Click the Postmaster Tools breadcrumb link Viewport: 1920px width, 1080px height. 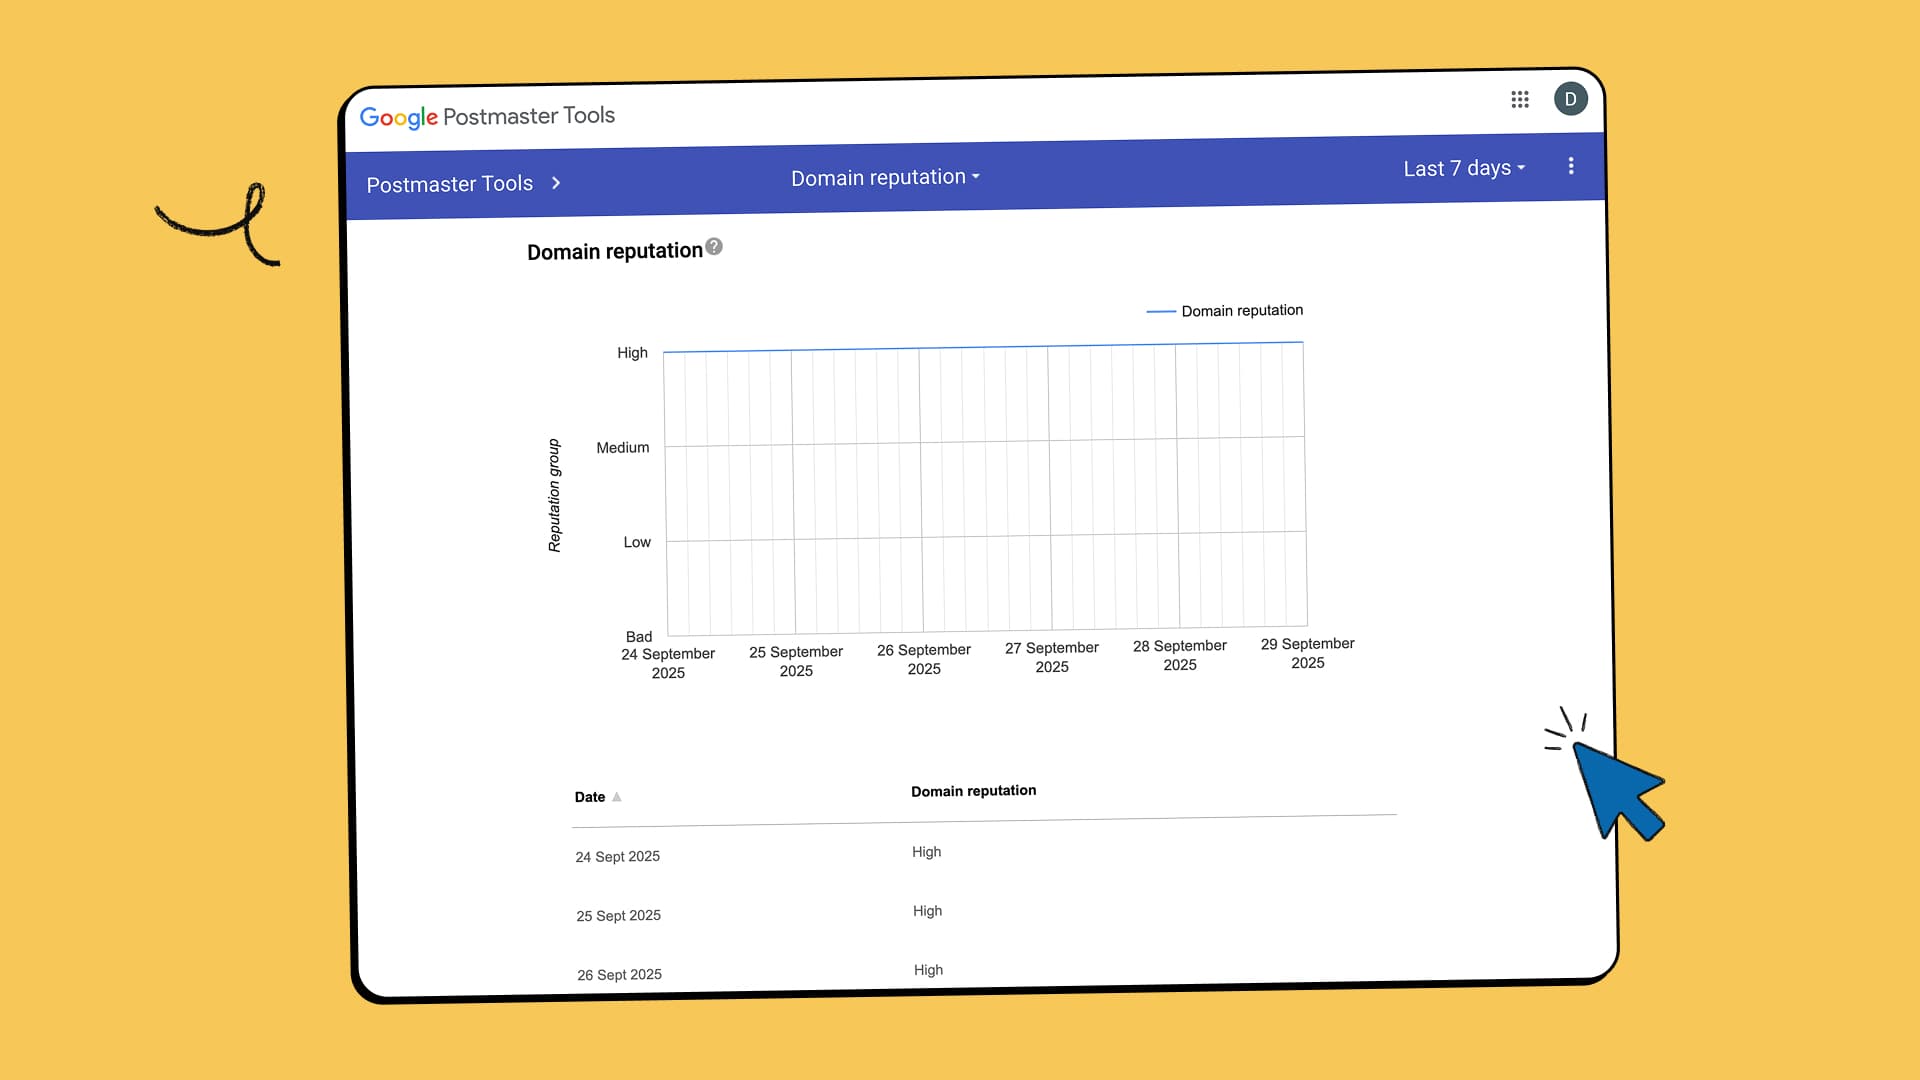pos(449,184)
